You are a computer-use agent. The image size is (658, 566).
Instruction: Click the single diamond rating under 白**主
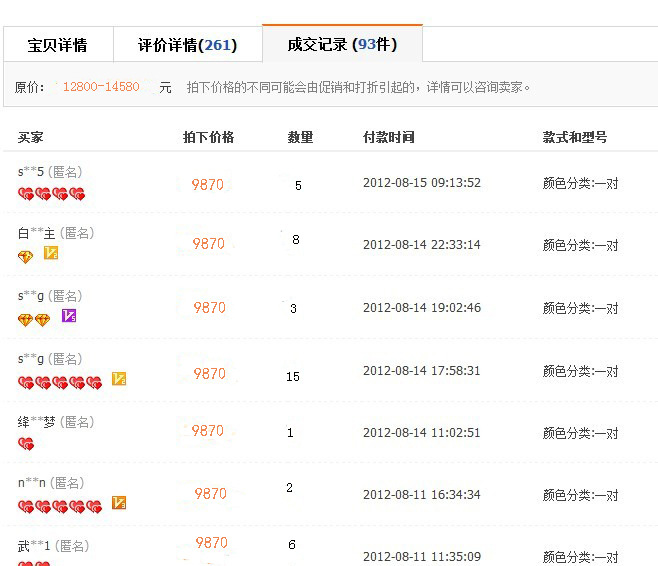click(x=26, y=256)
